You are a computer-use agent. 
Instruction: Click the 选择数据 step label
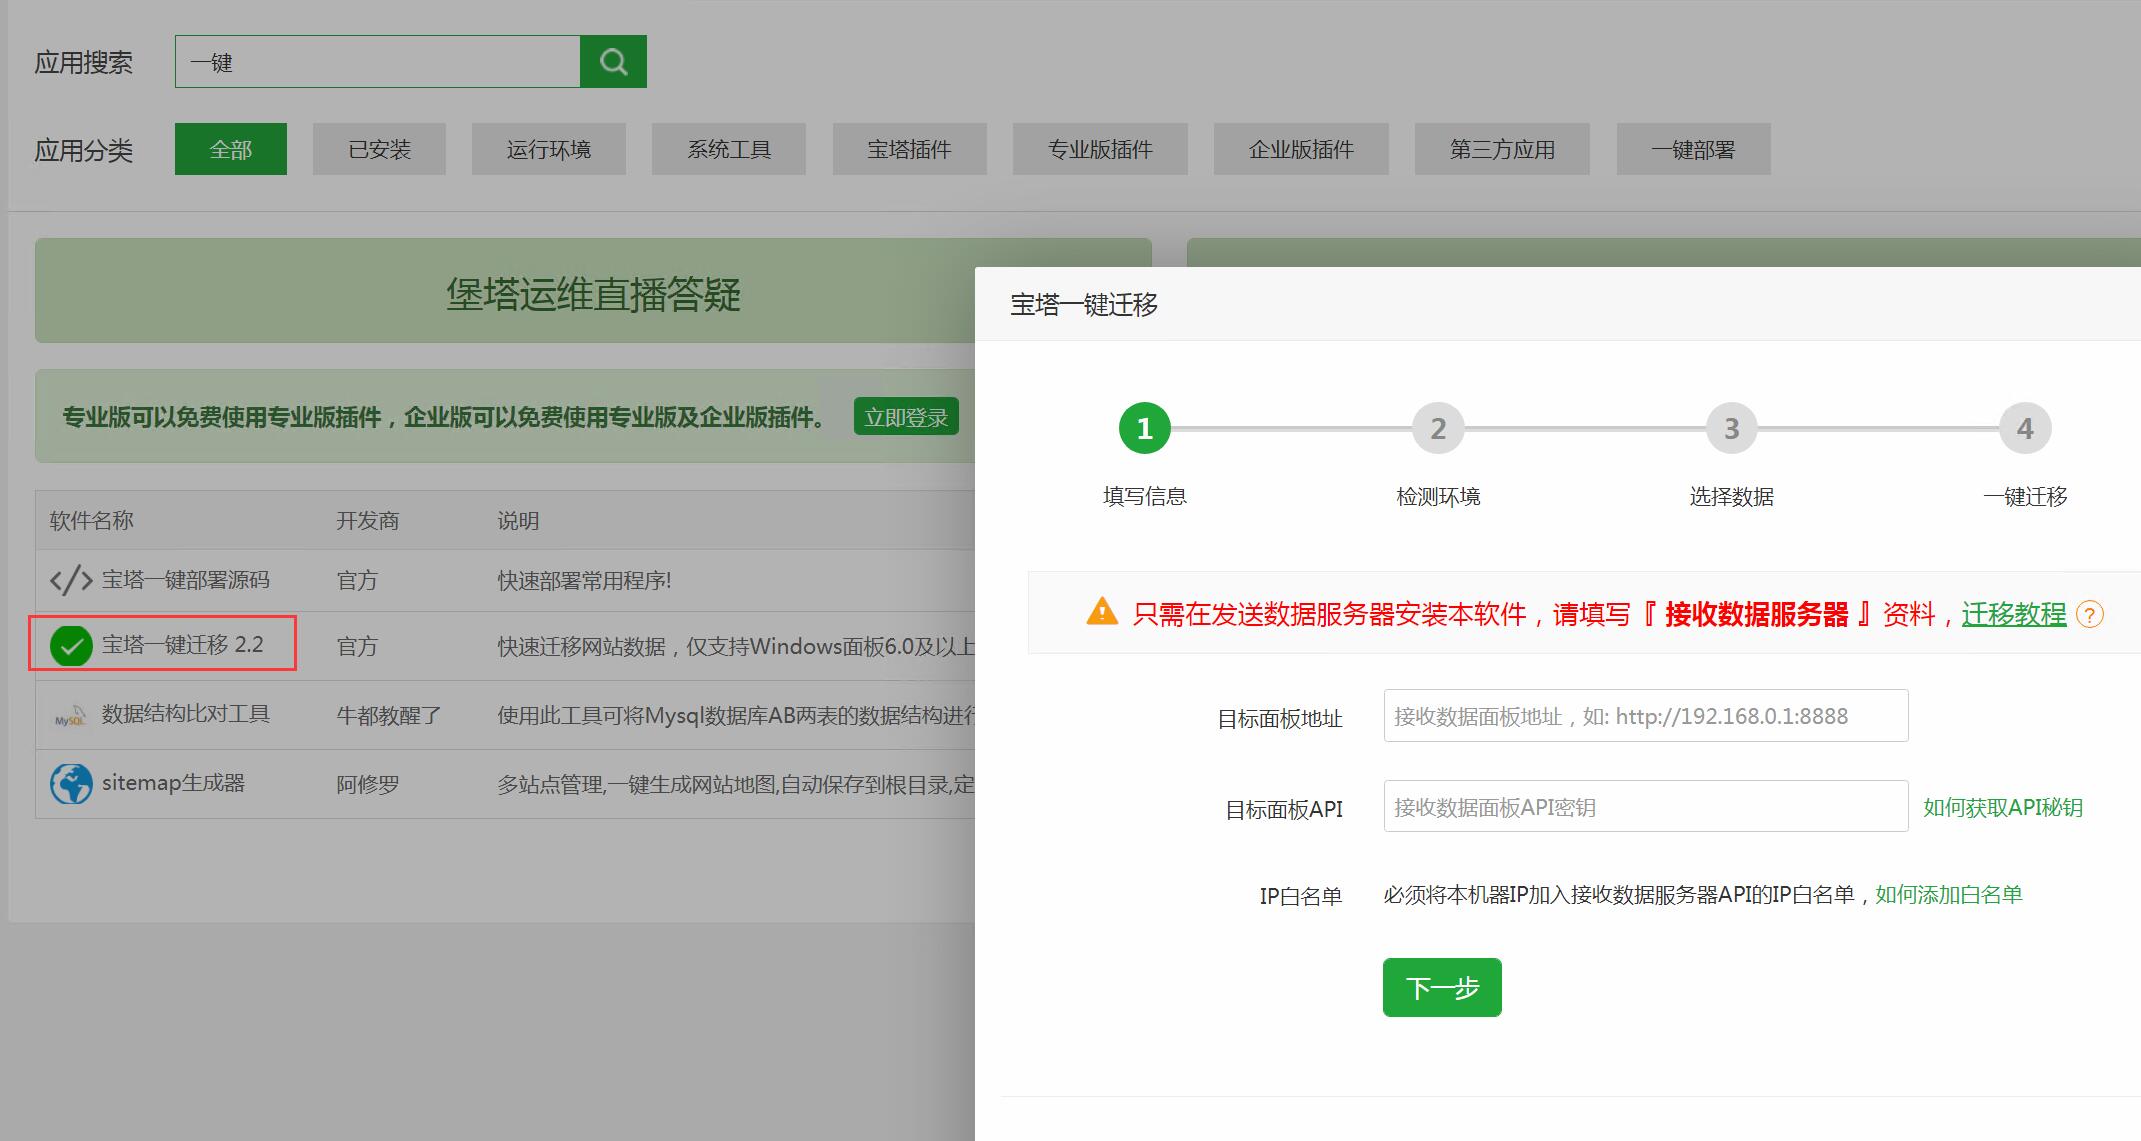[x=1732, y=496]
